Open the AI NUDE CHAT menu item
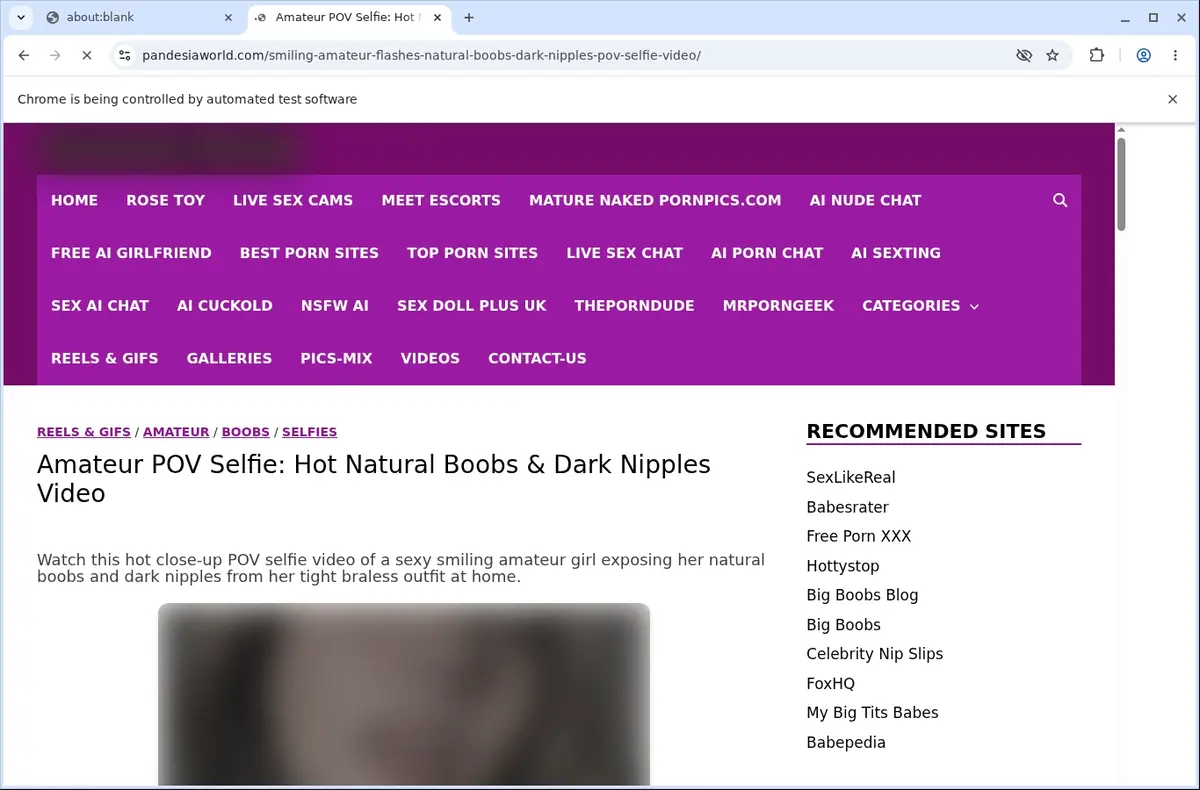1200x790 pixels. pyautogui.click(x=865, y=200)
